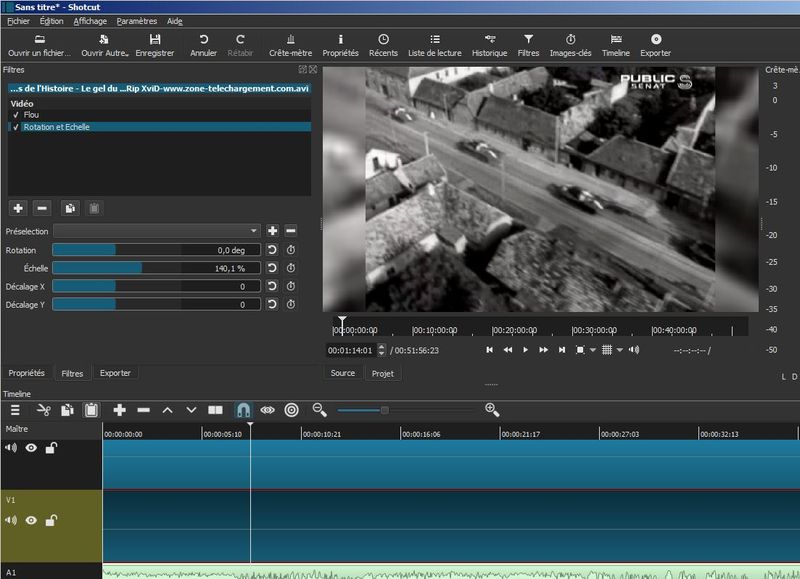Uncheck the Rotation et Echelle filter

tap(16, 127)
